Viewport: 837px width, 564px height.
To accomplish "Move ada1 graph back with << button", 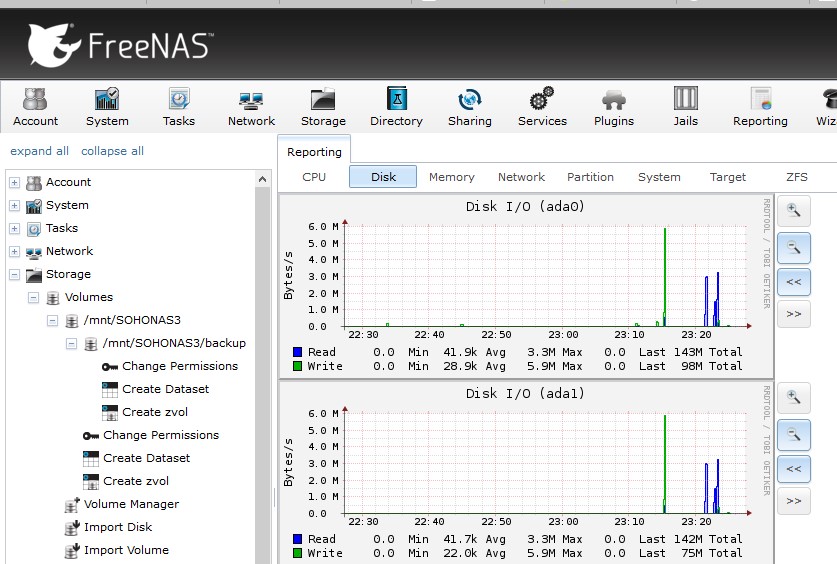I will (x=794, y=469).
